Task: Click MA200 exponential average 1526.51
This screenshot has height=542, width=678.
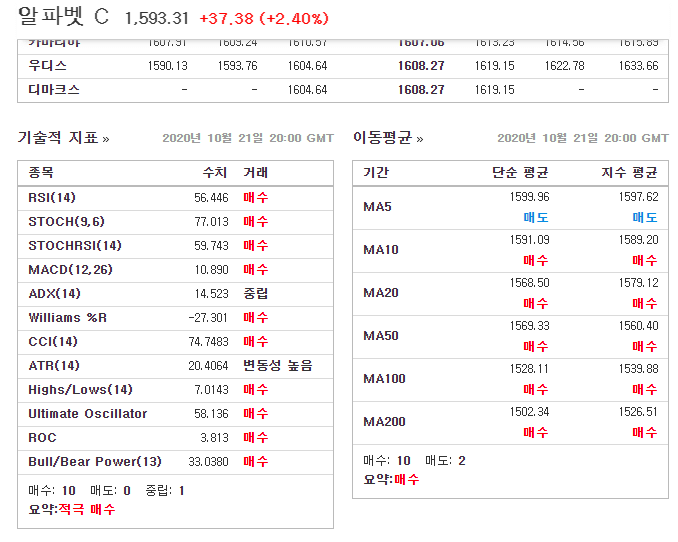Action: (x=638, y=411)
